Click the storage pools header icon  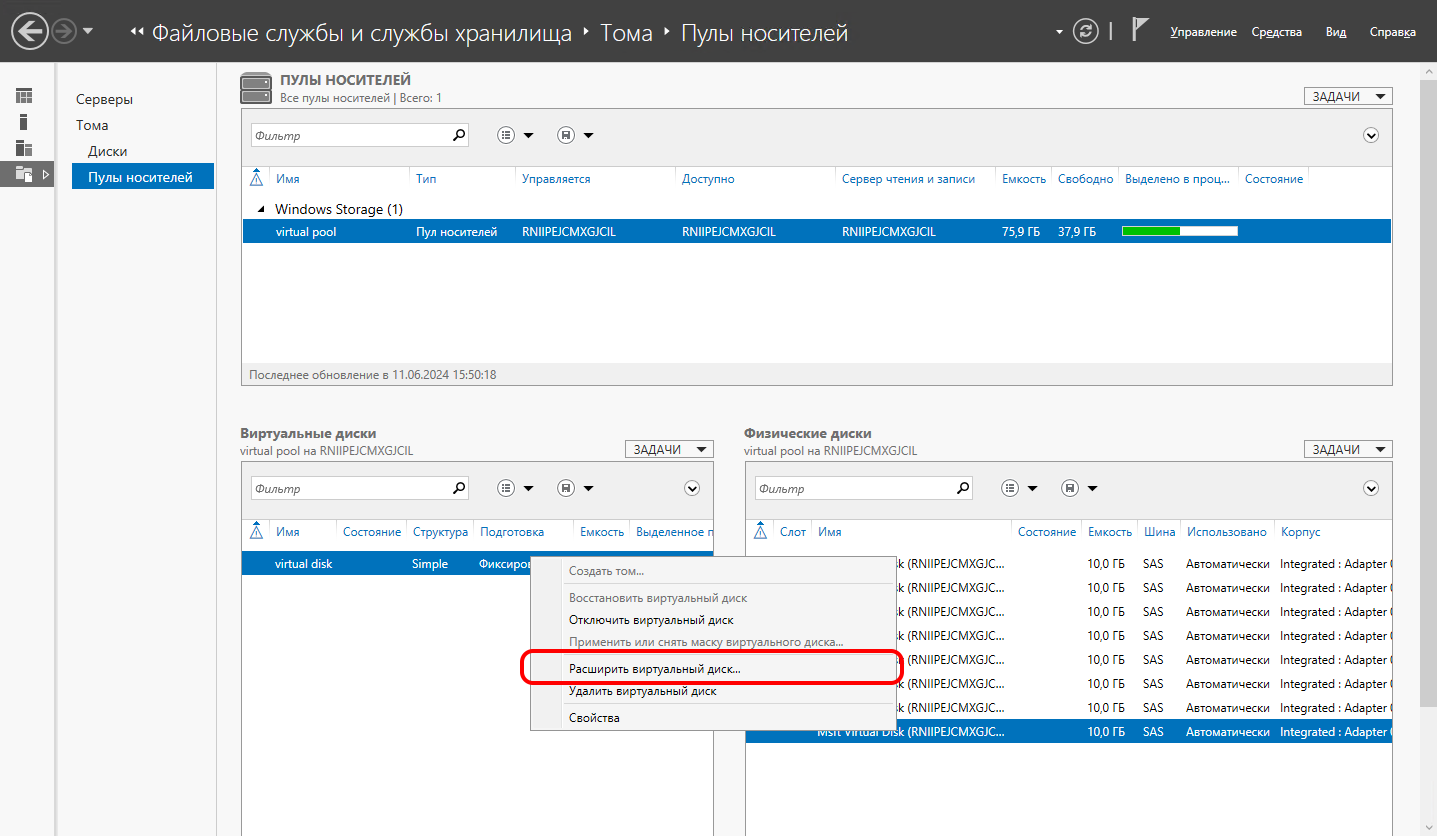(256, 88)
